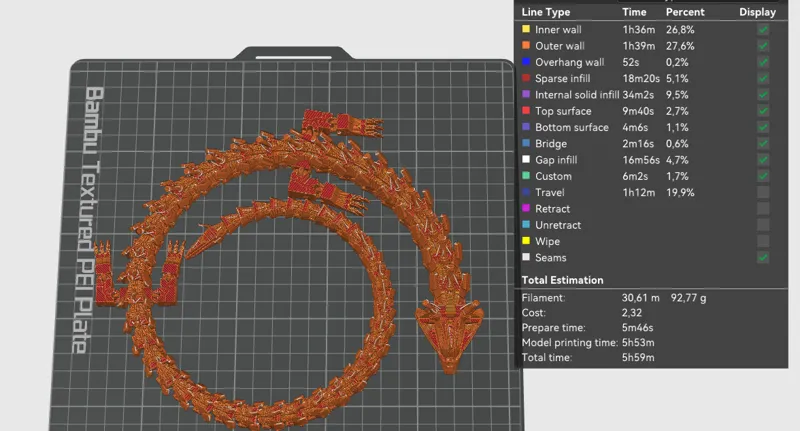The image size is (800, 431).
Task: Select the Travel label
Action: click(550, 192)
